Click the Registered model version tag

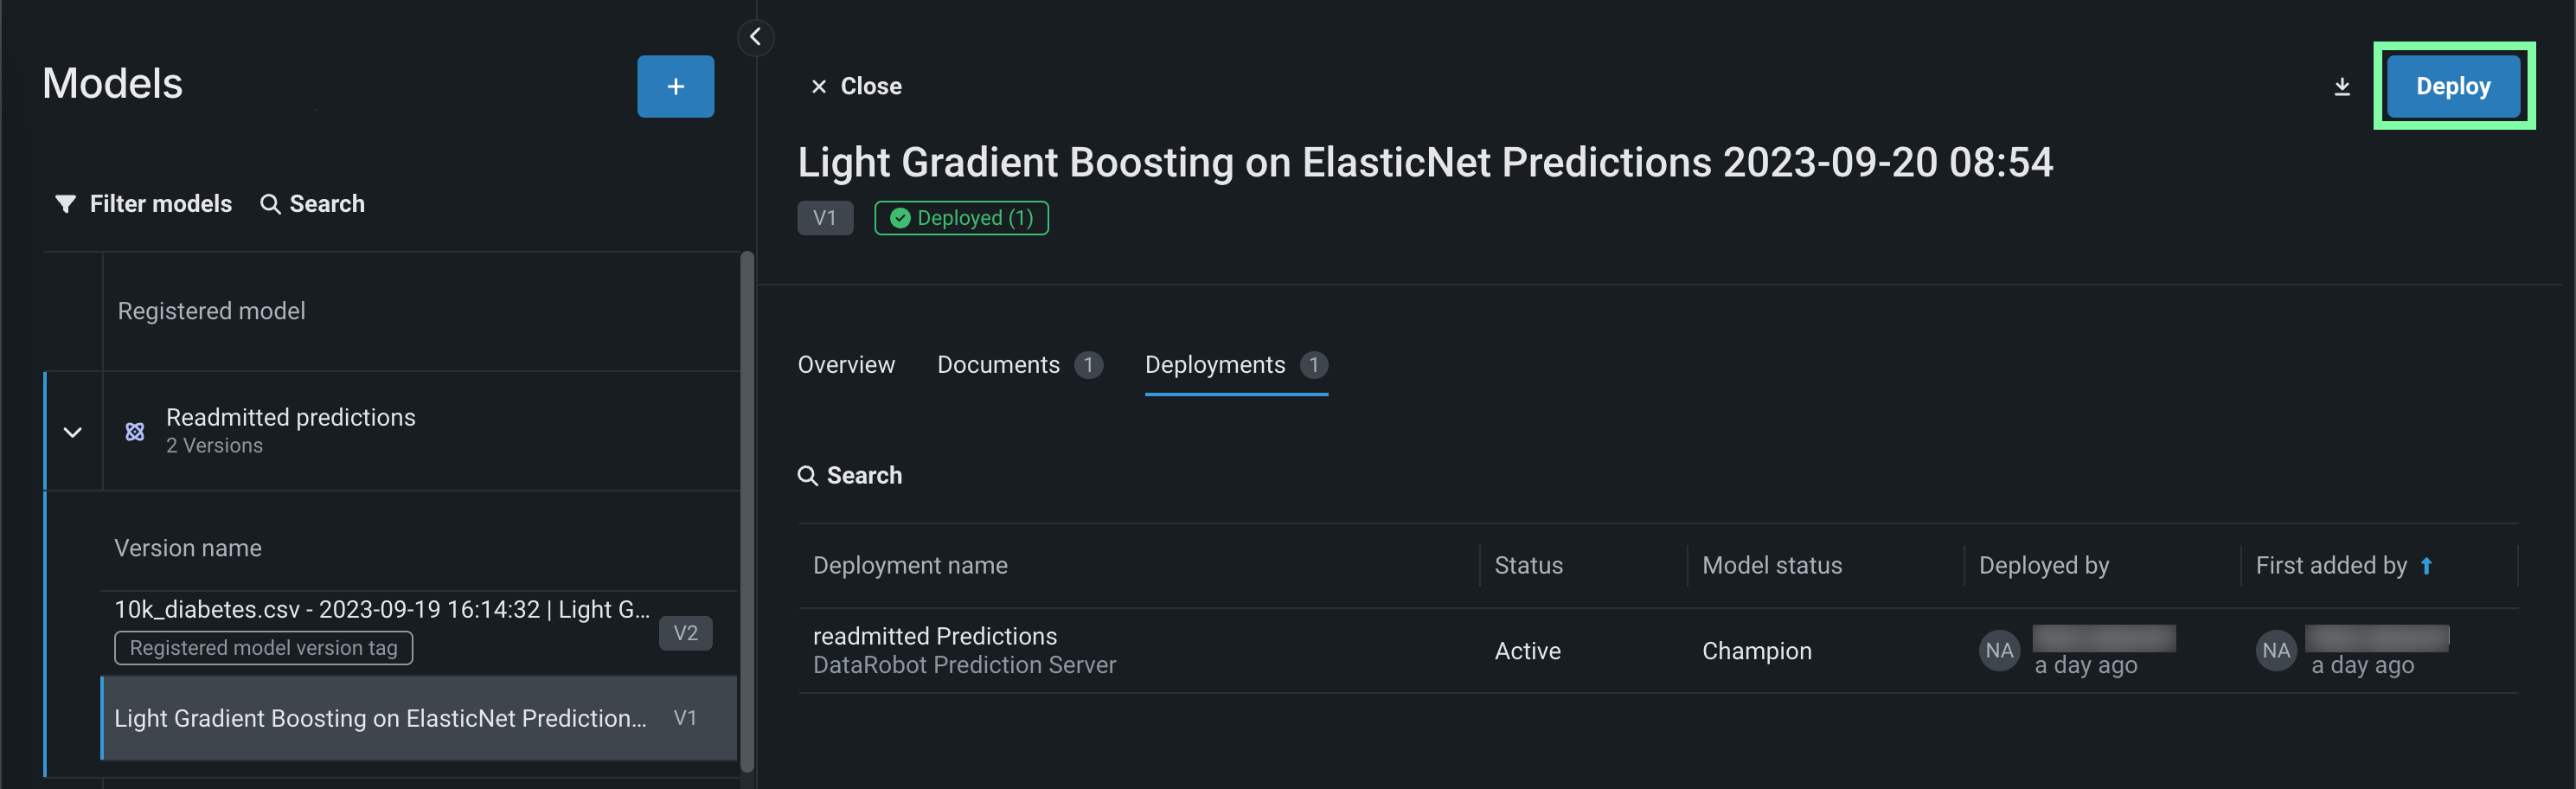click(x=263, y=648)
